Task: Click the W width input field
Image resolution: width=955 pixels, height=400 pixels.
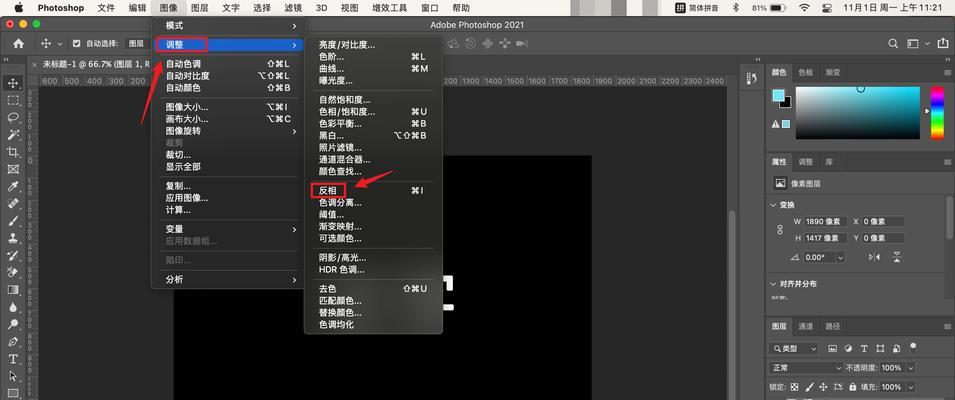Action: 825,222
